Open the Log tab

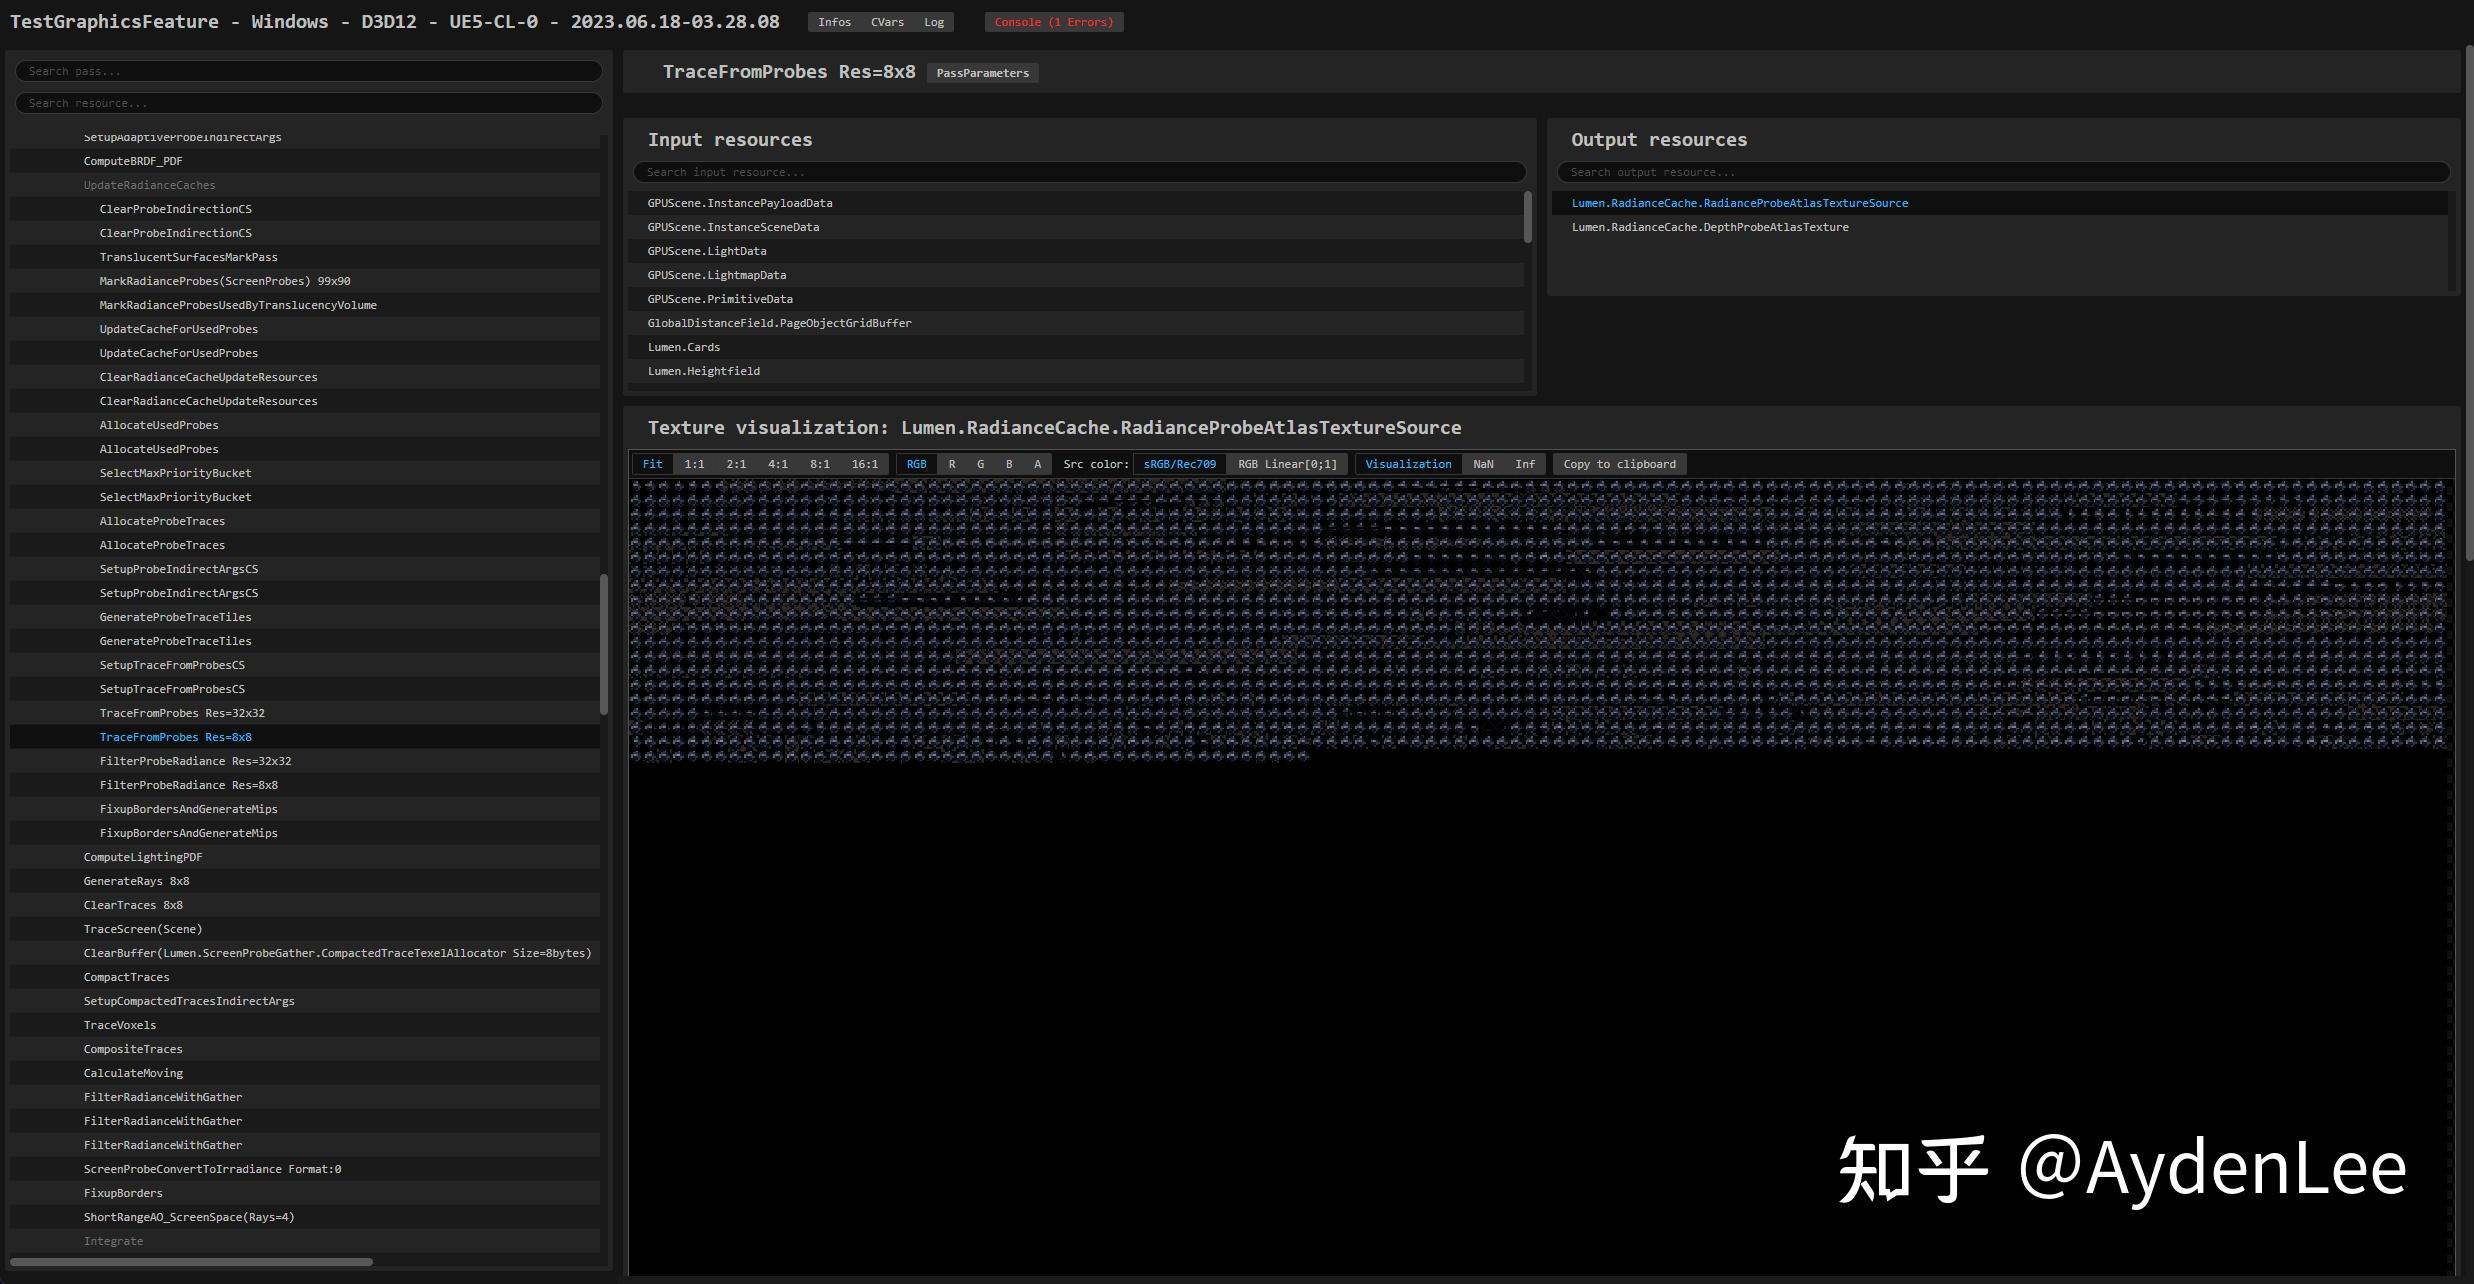coord(933,21)
